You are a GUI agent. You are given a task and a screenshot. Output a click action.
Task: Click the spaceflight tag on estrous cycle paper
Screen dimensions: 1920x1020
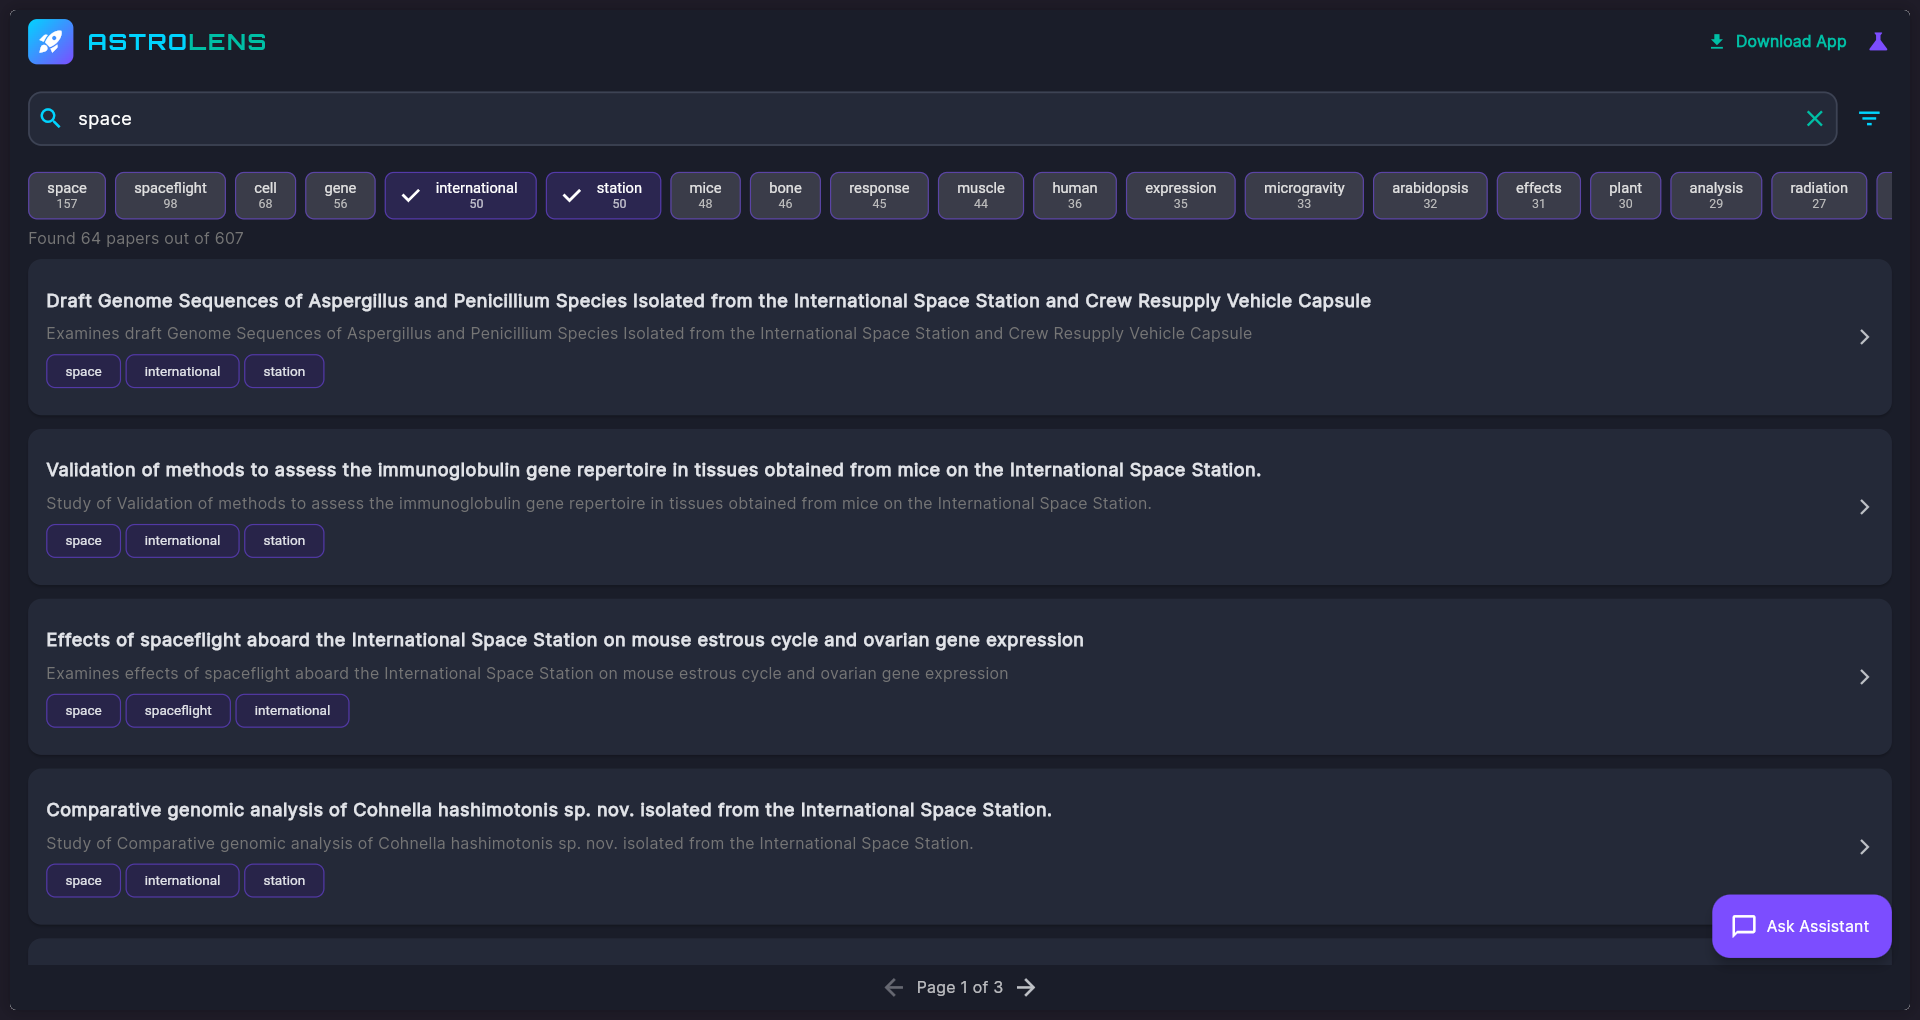178,711
